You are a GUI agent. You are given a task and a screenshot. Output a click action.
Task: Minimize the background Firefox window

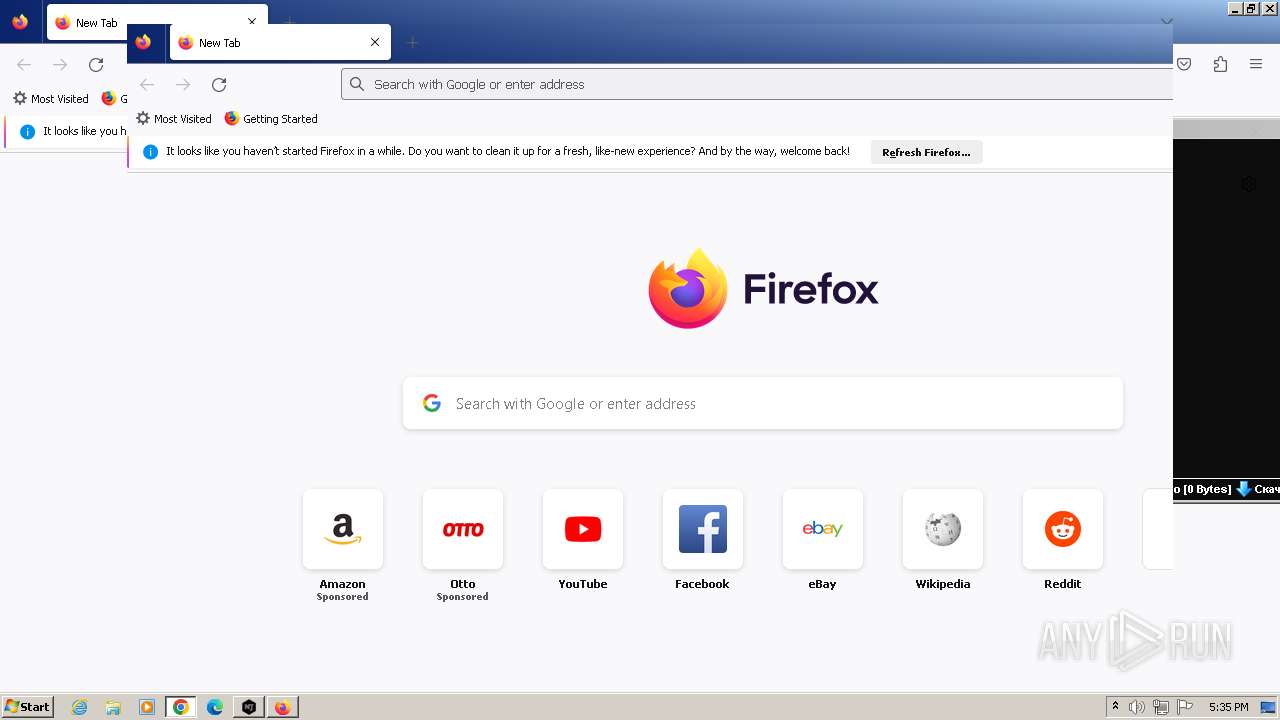point(1235,9)
